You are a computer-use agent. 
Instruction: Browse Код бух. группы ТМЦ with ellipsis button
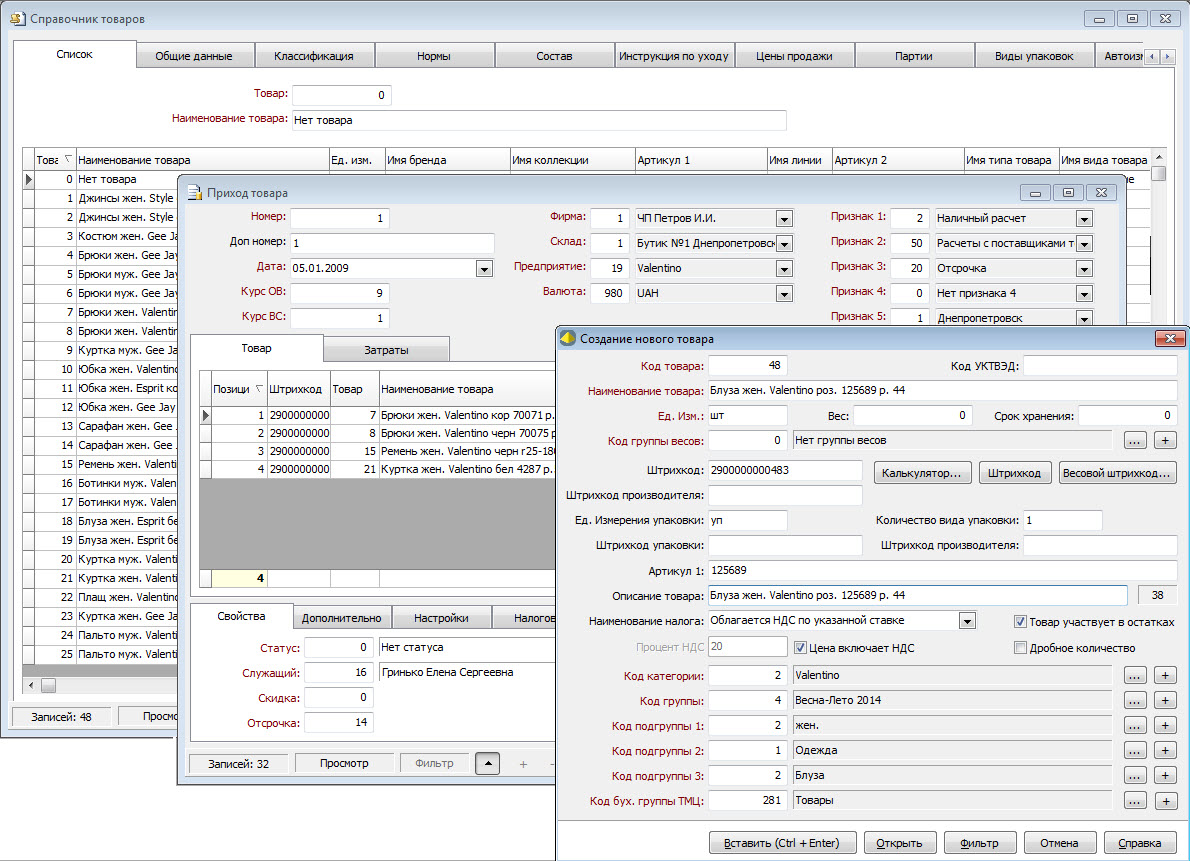pyautogui.click(x=1134, y=800)
